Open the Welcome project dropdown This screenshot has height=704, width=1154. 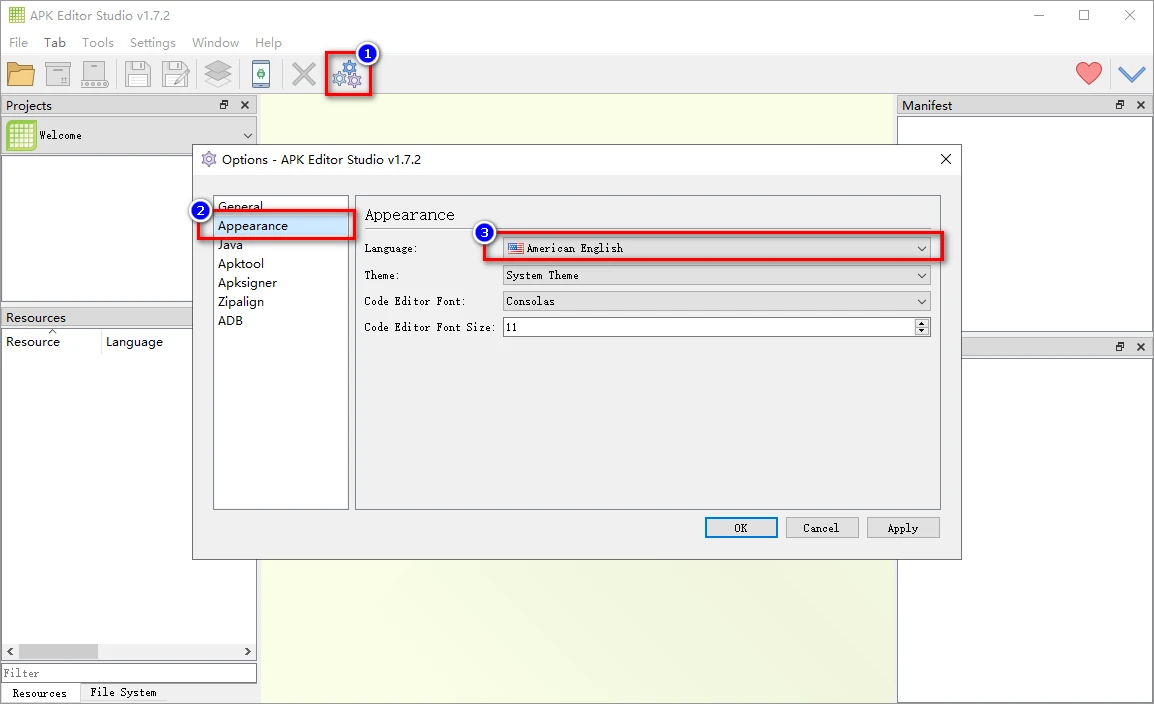pyautogui.click(x=130, y=135)
